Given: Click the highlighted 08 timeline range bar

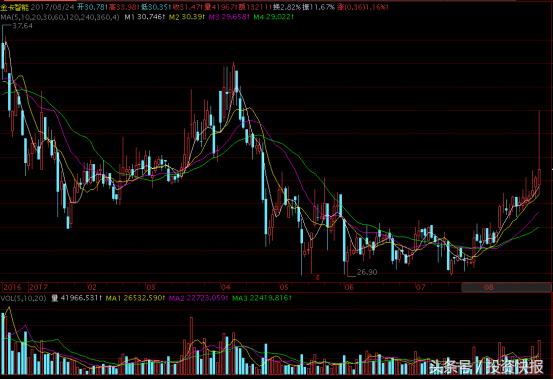Looking at the screenshot, I should 506,287.
